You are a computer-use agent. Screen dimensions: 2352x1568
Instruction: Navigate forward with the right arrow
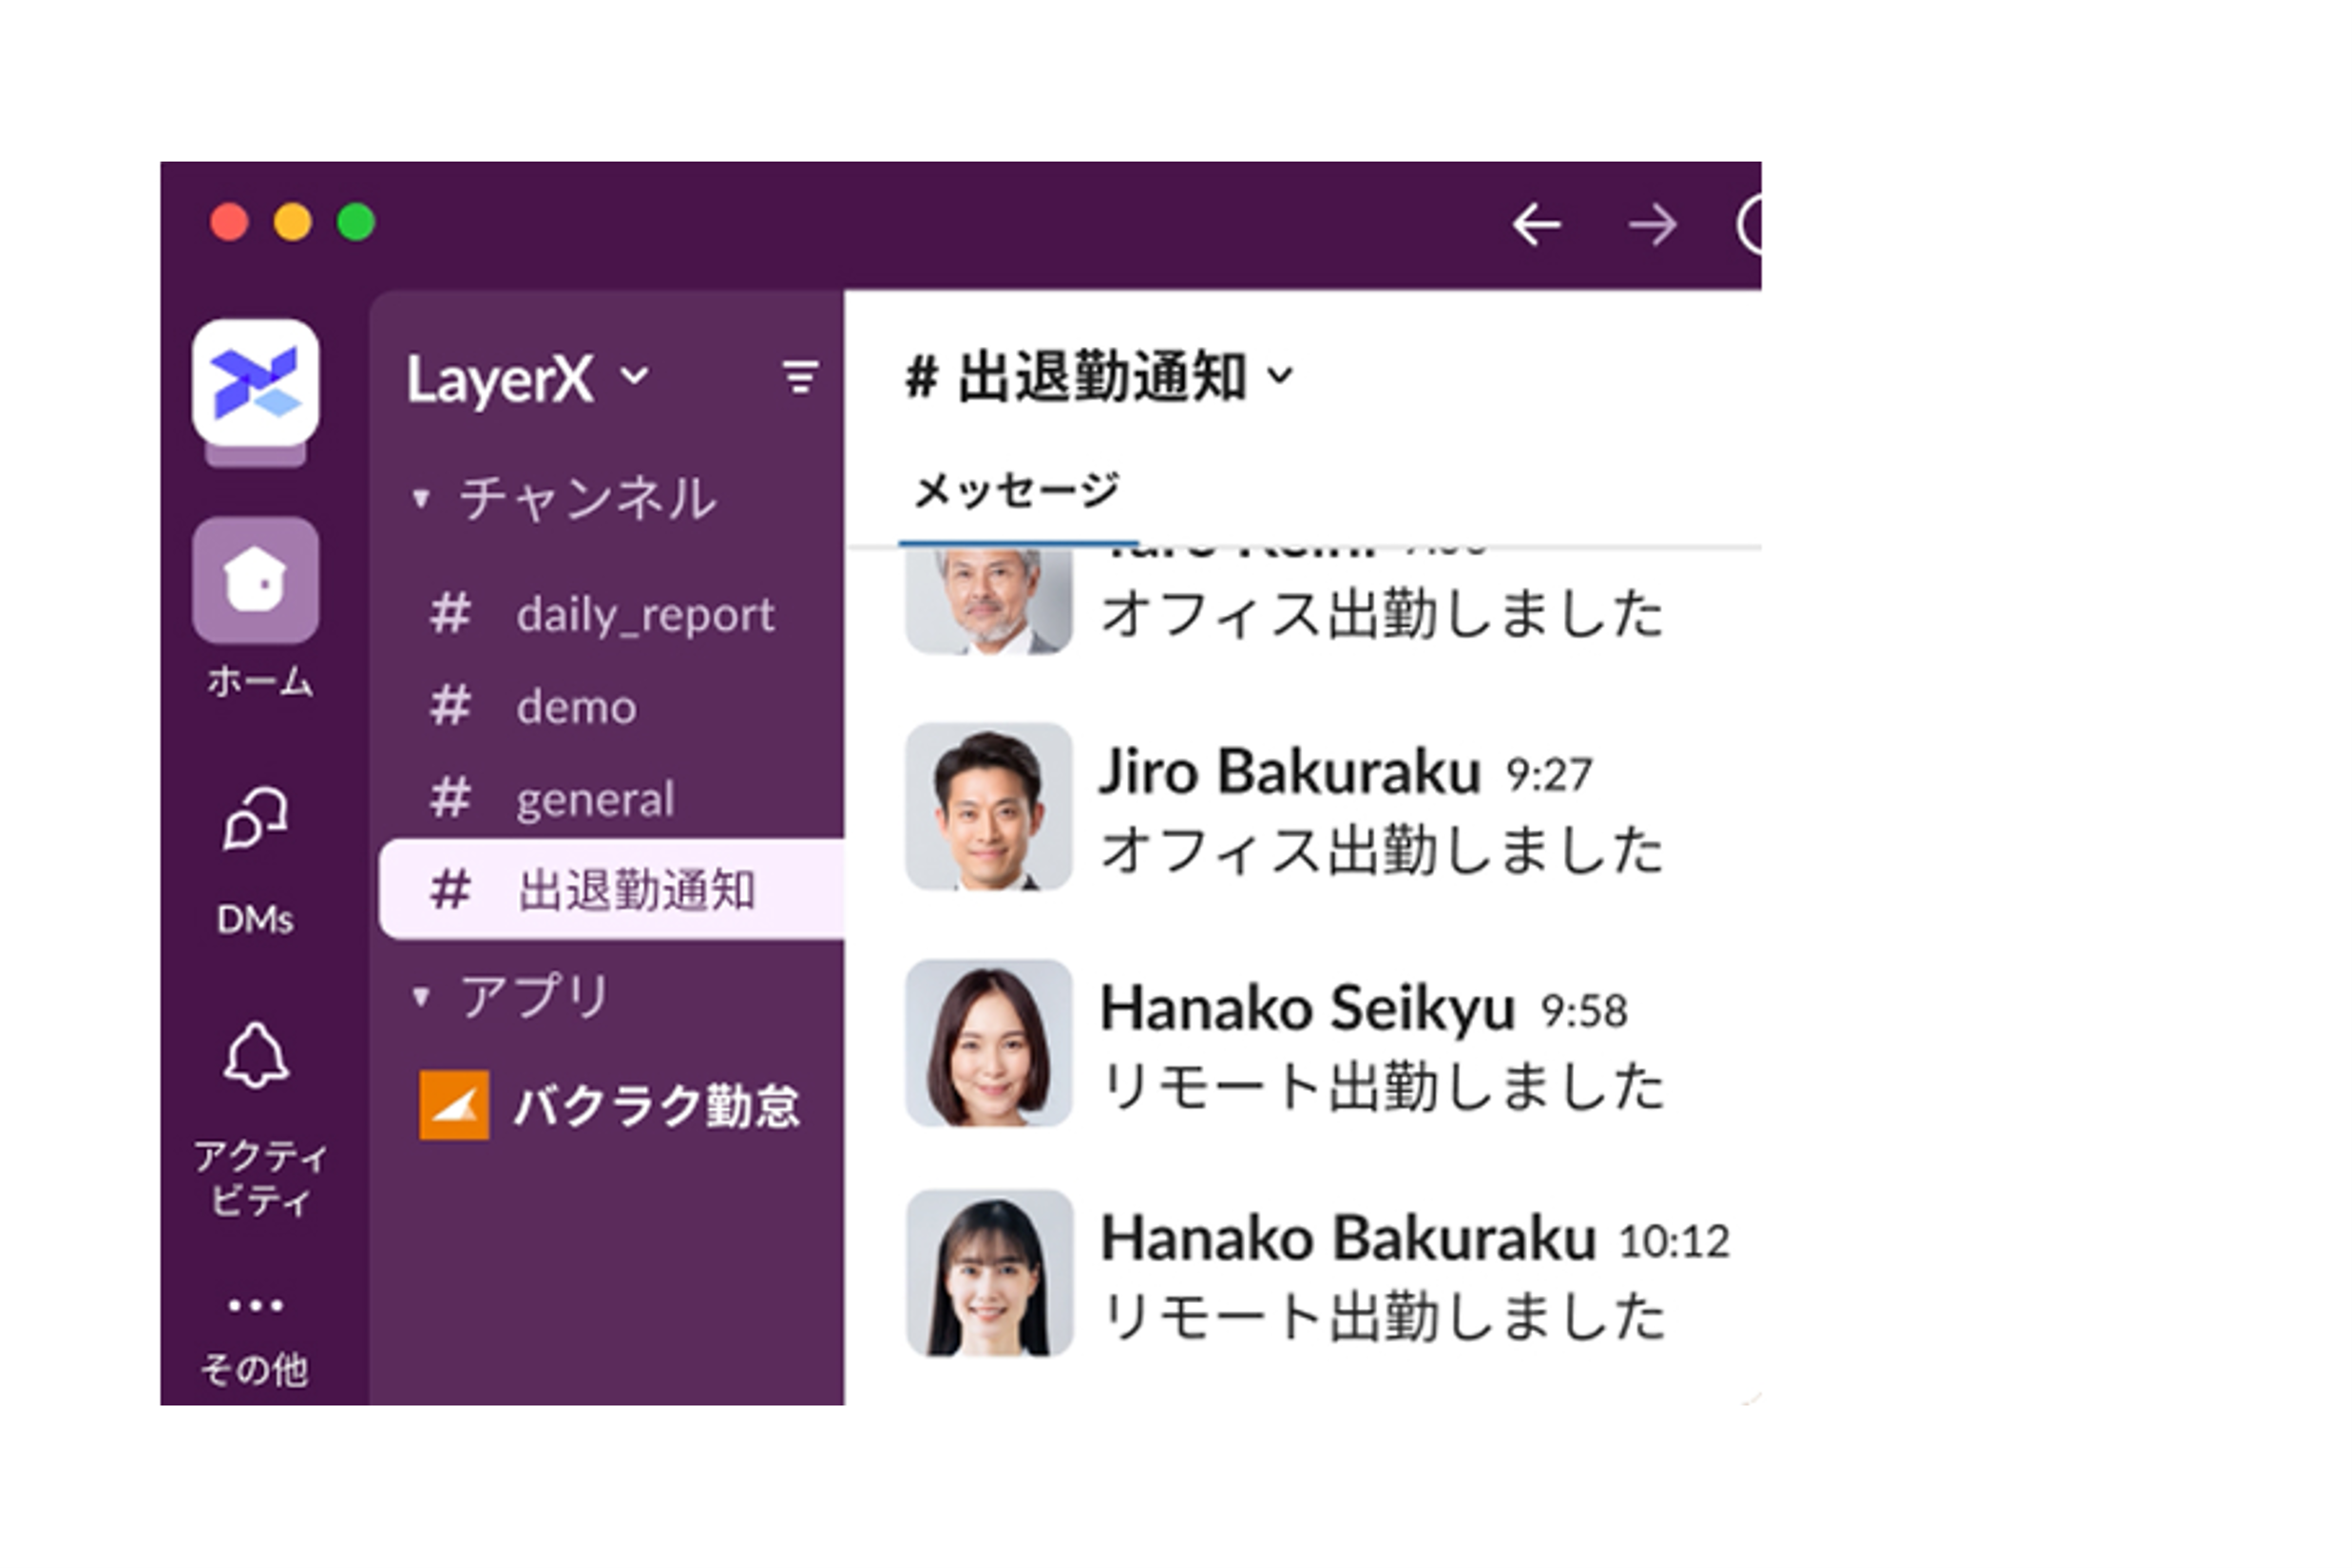(1652, 224)
